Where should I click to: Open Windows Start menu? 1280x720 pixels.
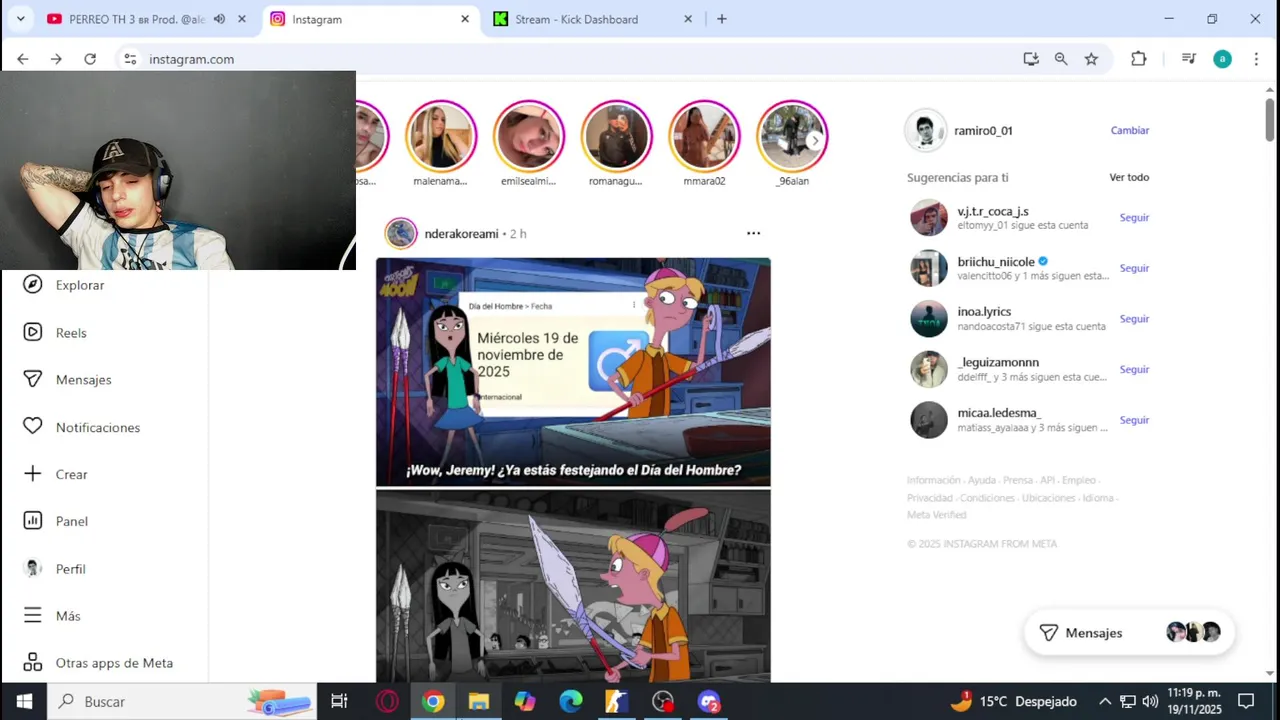tap(24, 702)
